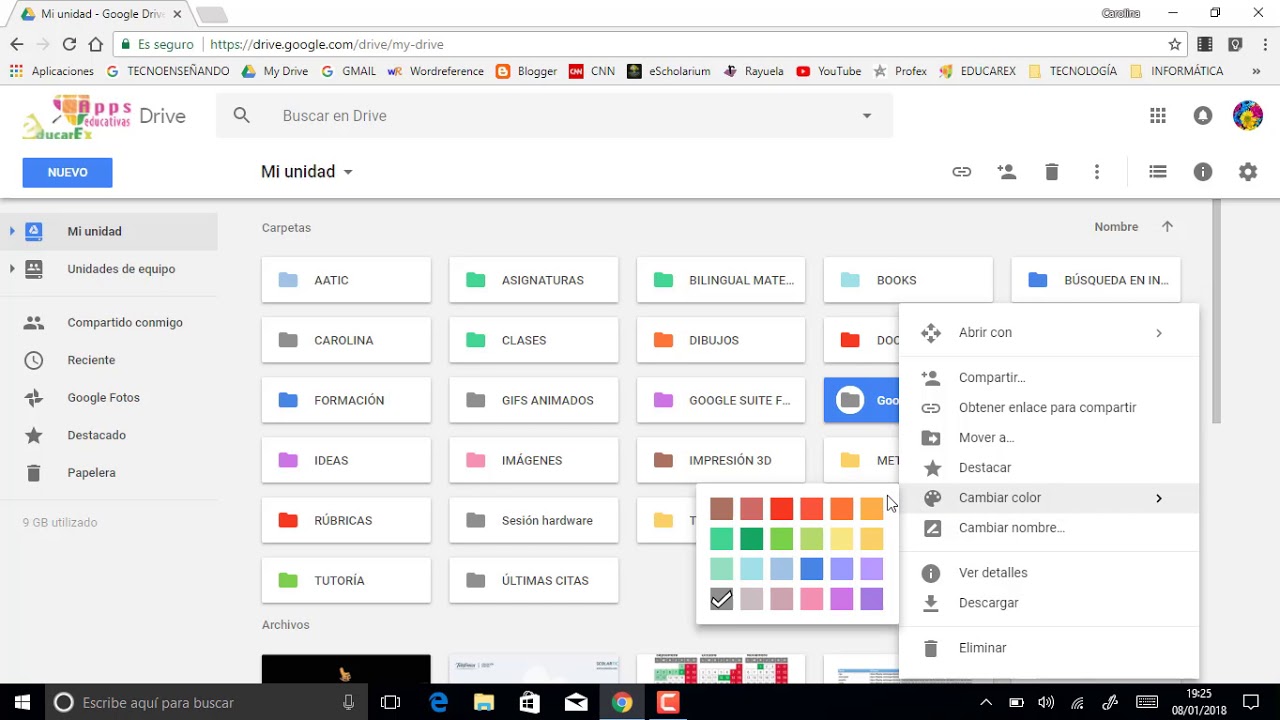Click the Buscar en Drive search field
Screen dimensions: 1280x720
555,116
